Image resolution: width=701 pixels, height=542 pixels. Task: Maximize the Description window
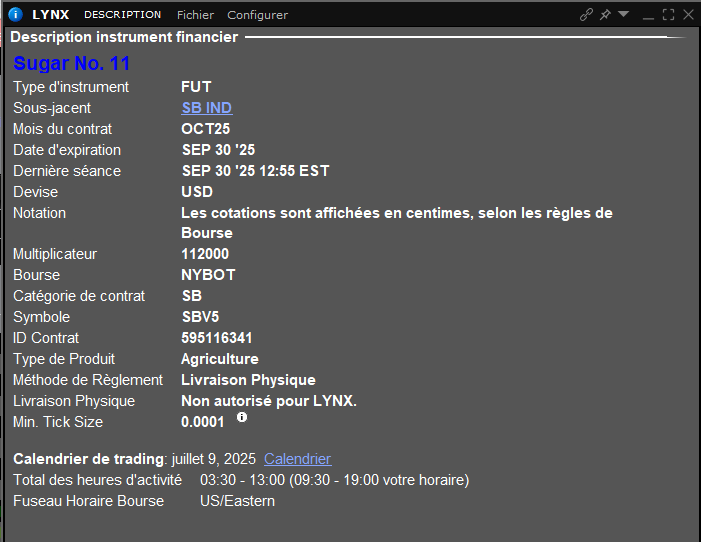click(669, 15)
